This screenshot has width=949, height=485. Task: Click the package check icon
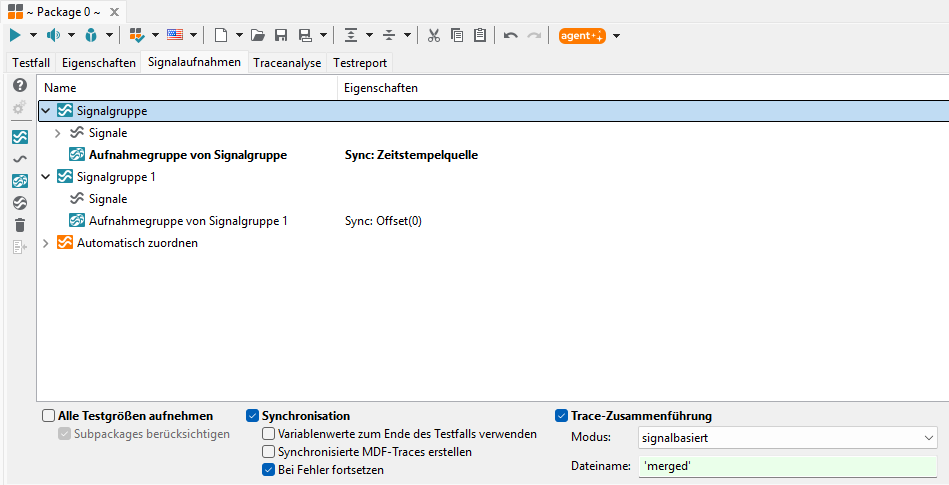pyautogui.click(x=137, y=36)
